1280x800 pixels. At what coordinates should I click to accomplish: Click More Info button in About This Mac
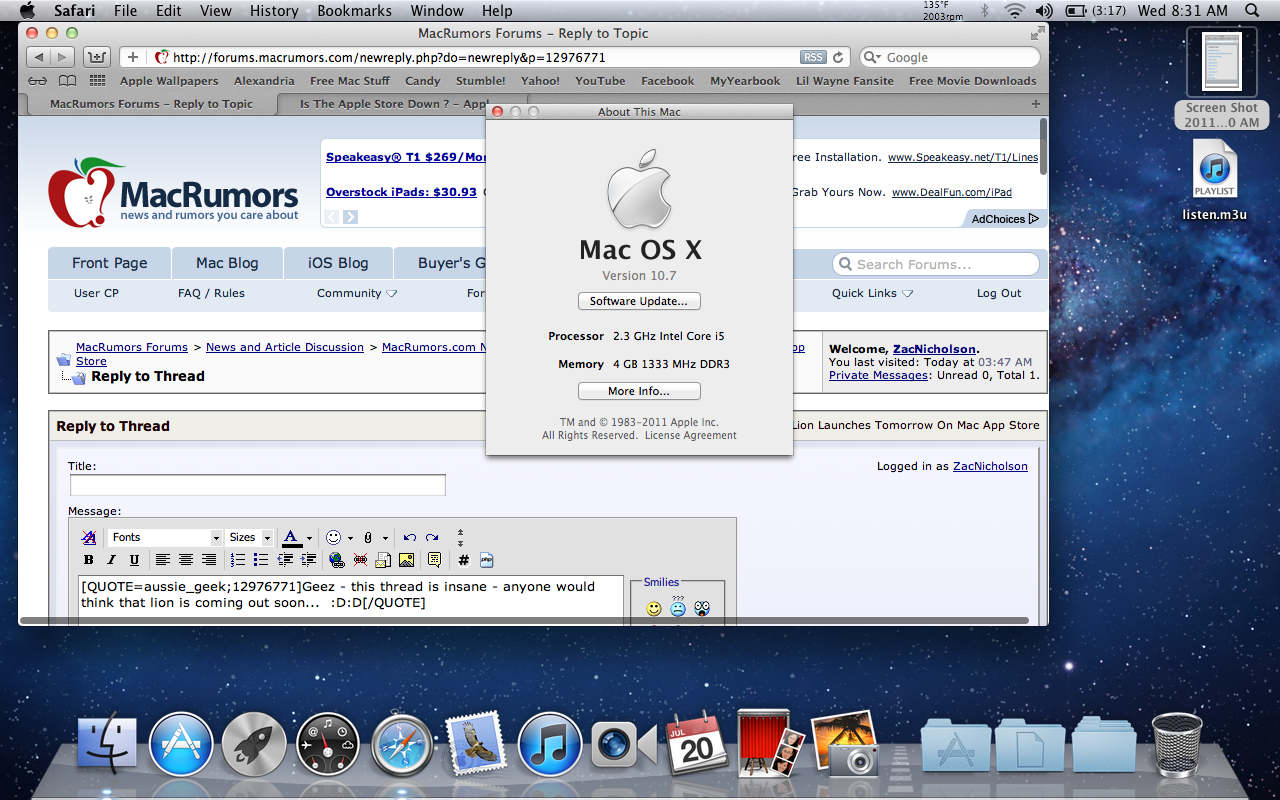pos(639,391)
